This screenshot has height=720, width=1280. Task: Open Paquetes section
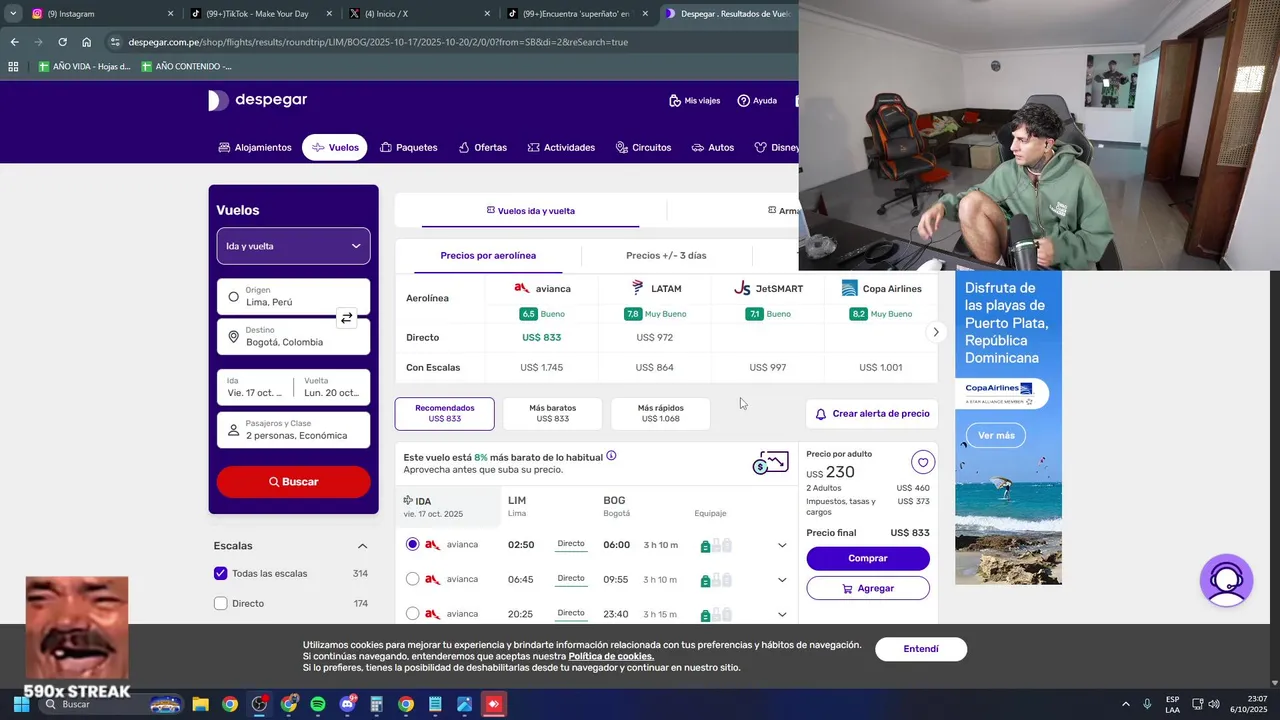point(408,147)
